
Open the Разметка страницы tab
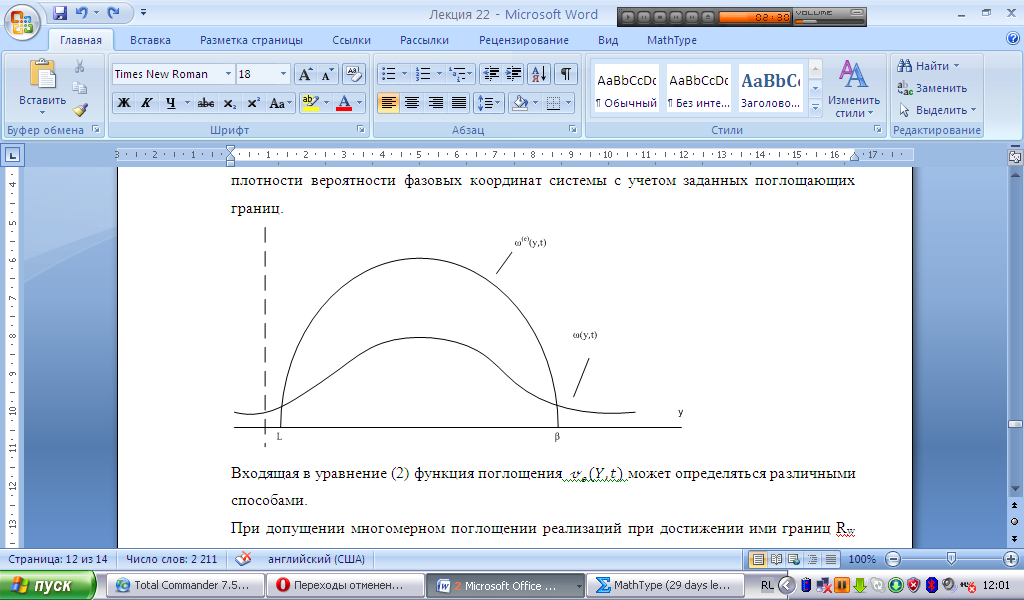click(x=251, y=40)
